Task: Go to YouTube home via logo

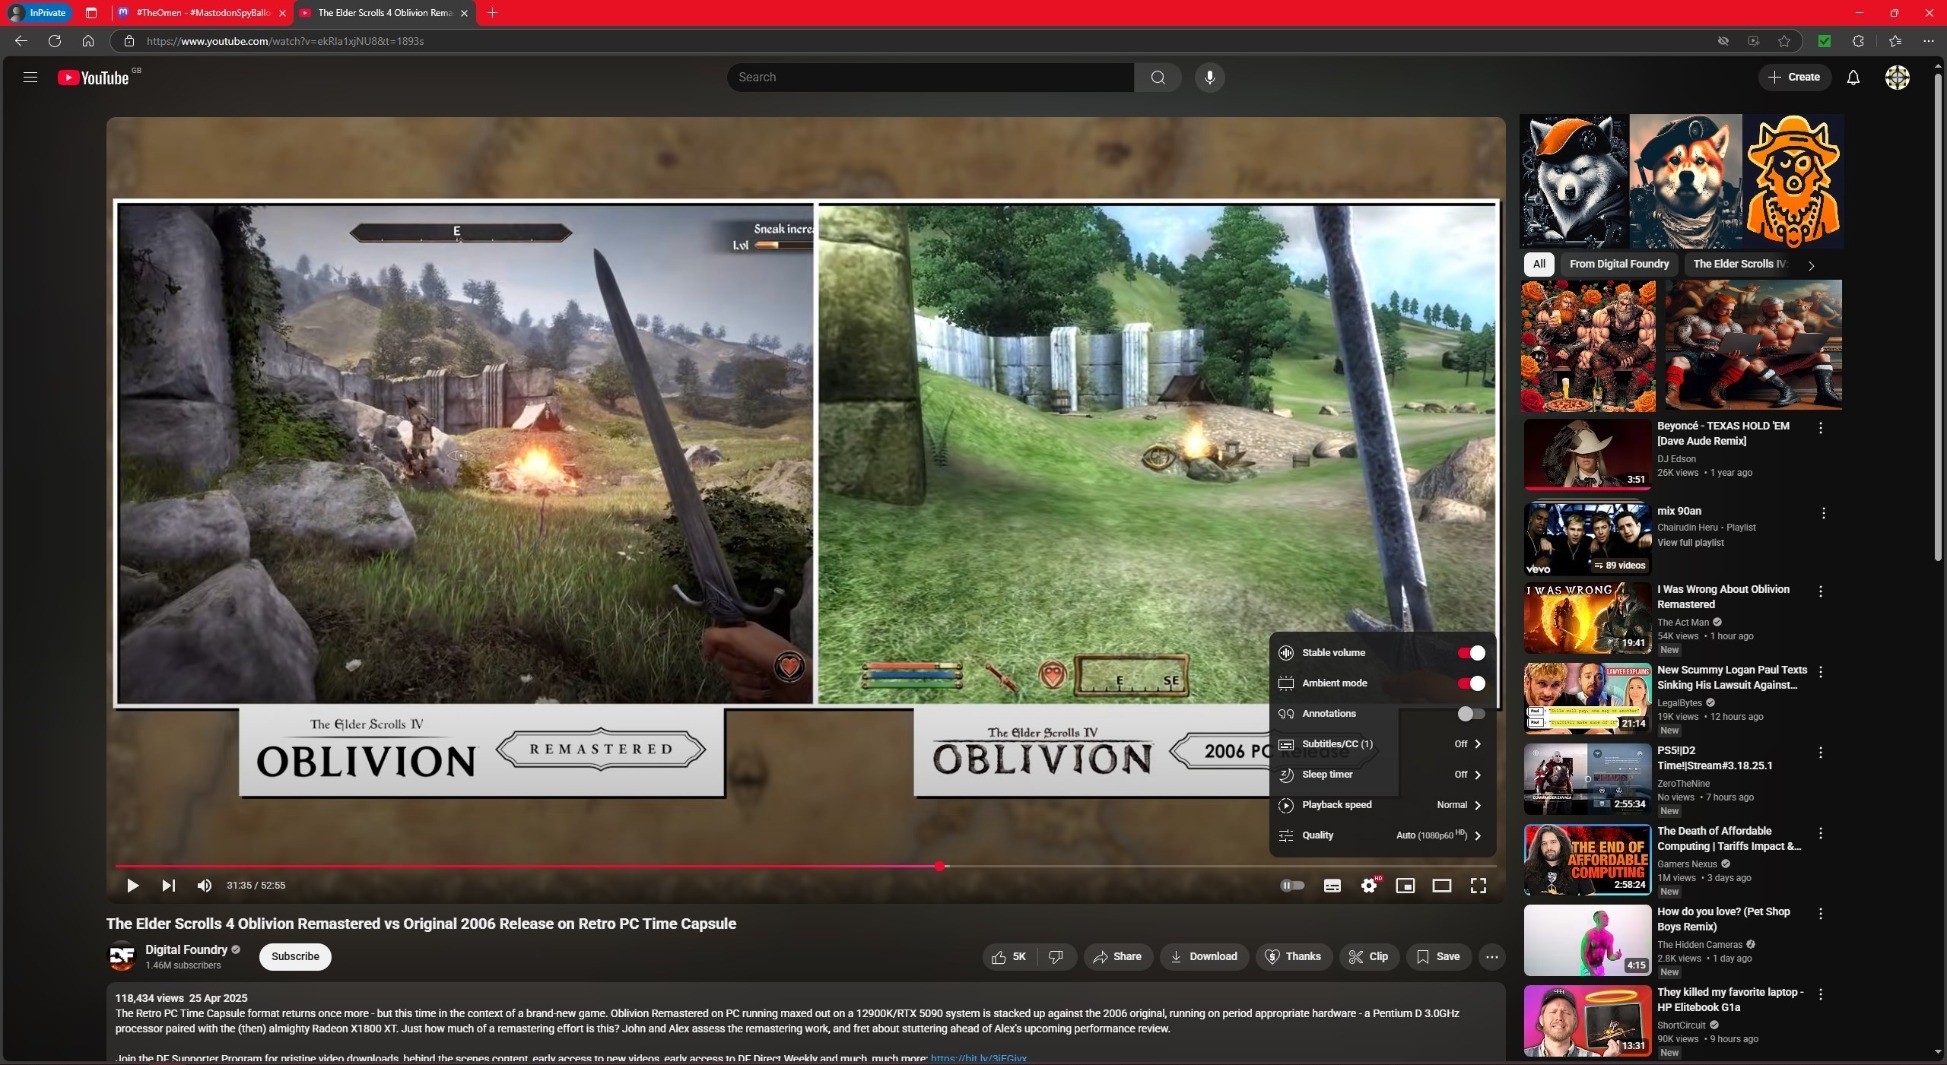Action: click(94, 77)
